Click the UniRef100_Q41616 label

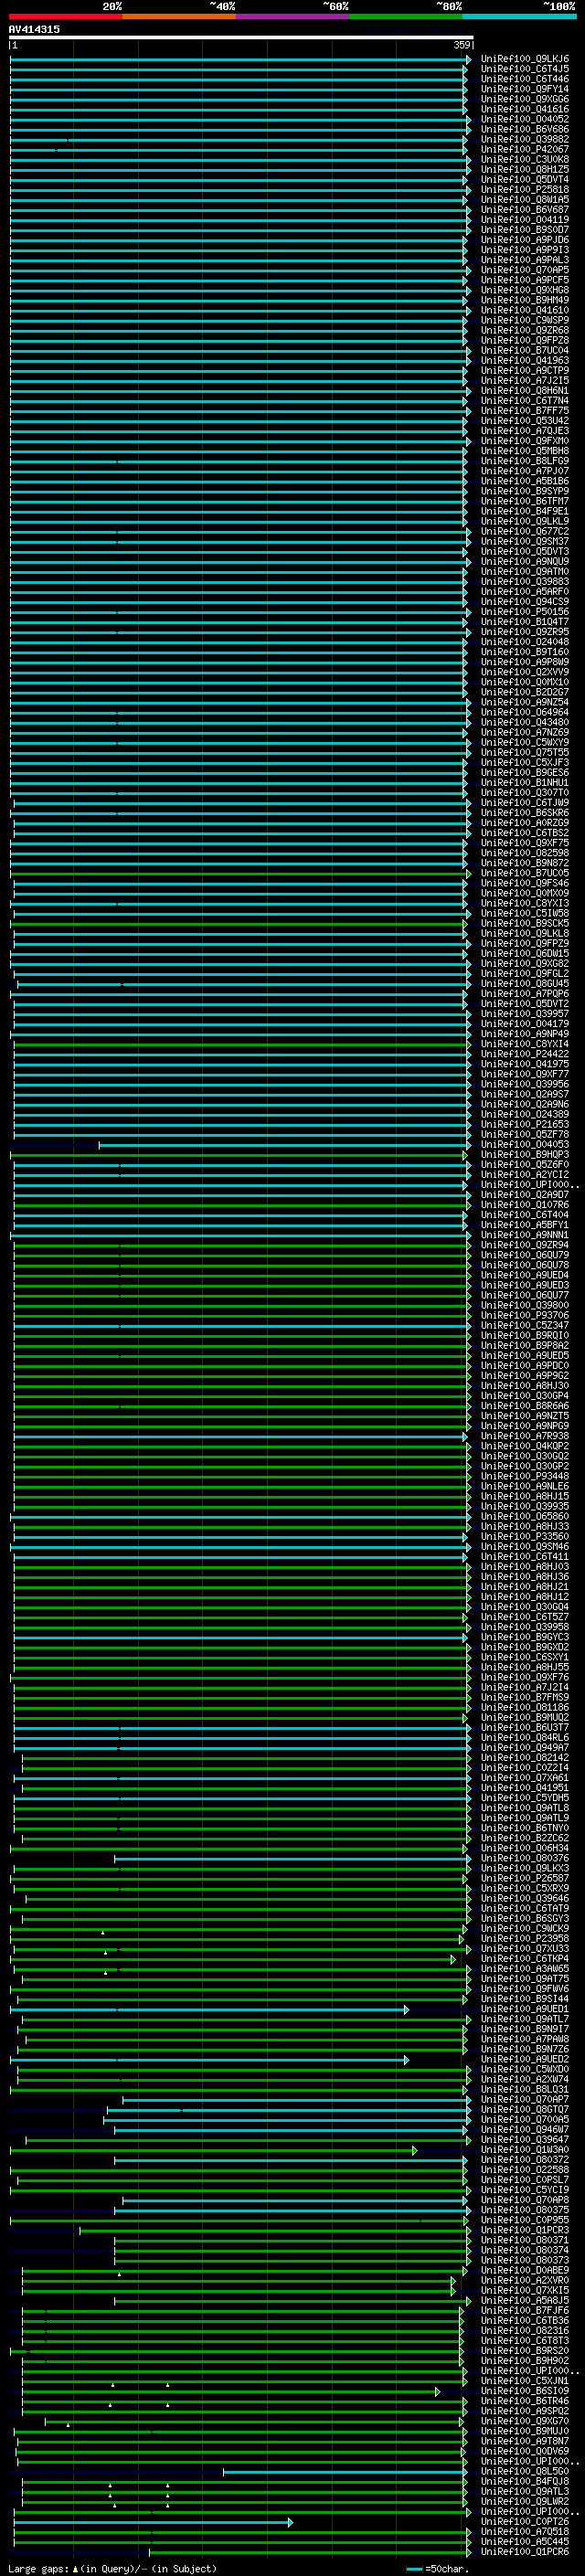coord(525,109)
